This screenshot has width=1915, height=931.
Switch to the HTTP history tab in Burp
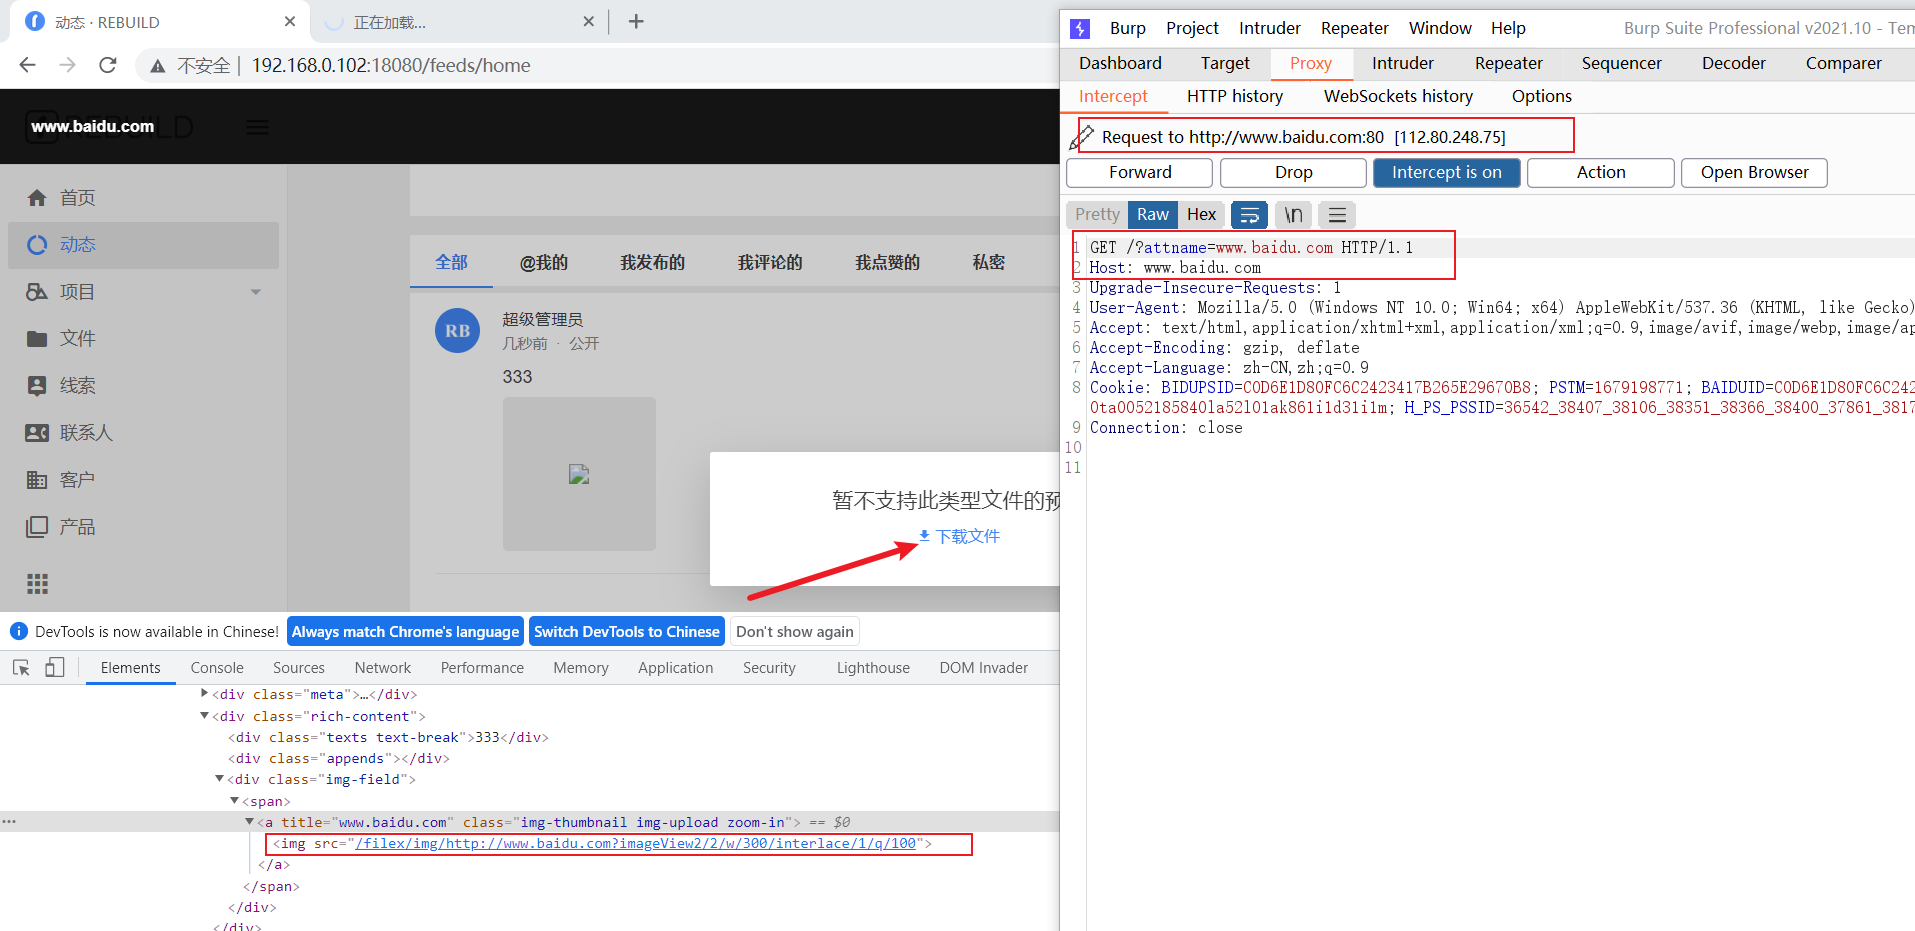pyautogui.click(x=1234, y=96)
